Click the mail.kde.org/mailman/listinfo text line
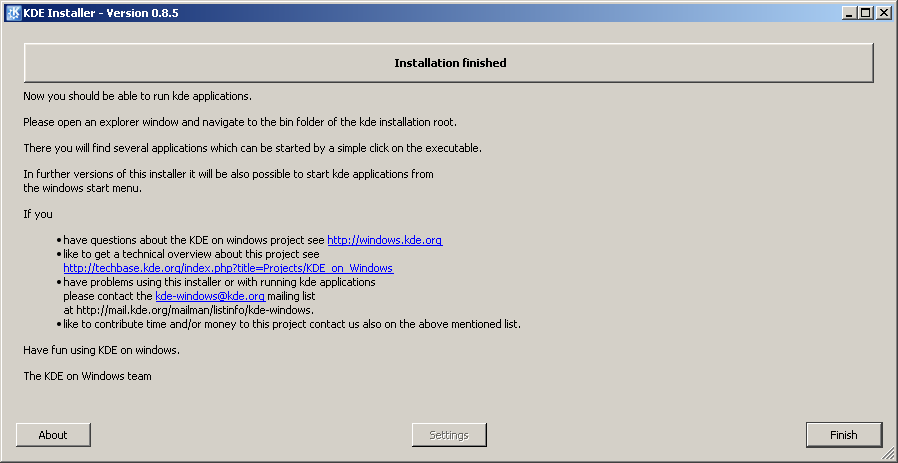This screenshot has height=463, width=898. 188,310
